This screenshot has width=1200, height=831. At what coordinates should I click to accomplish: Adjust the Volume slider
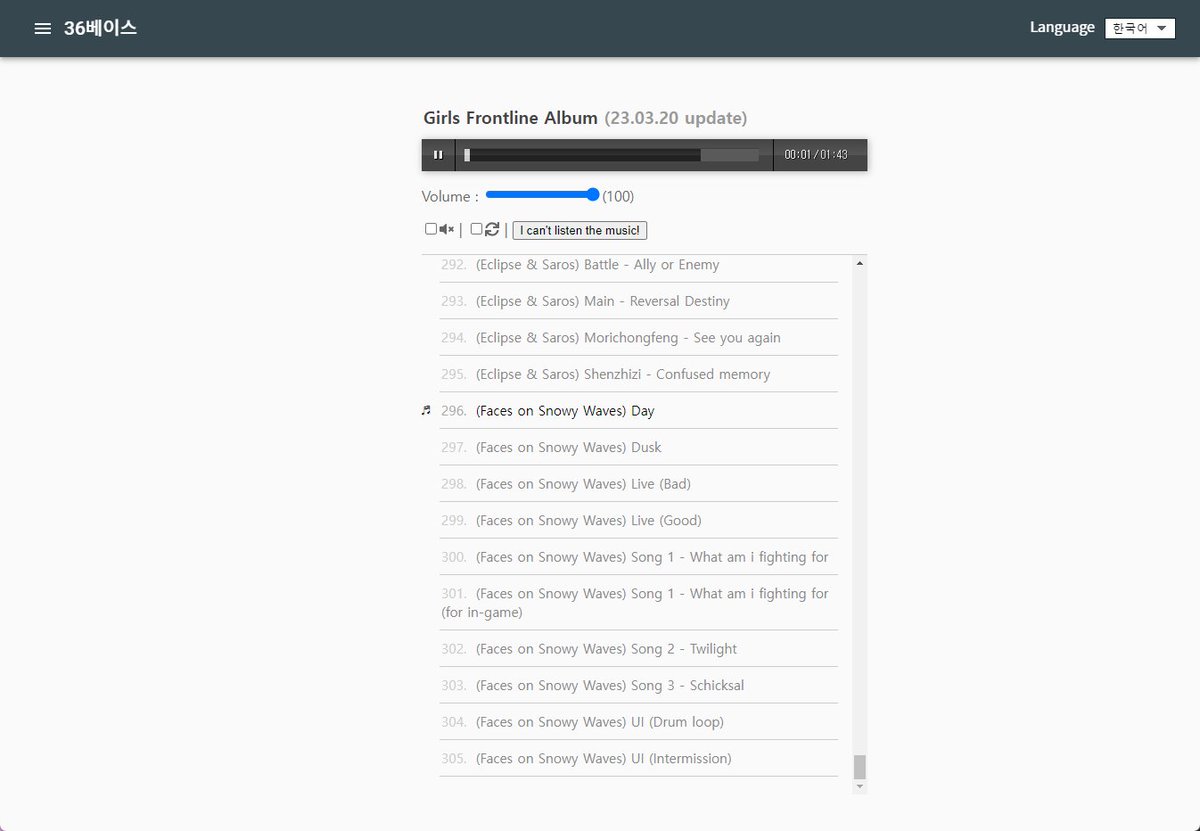[542, 195]
